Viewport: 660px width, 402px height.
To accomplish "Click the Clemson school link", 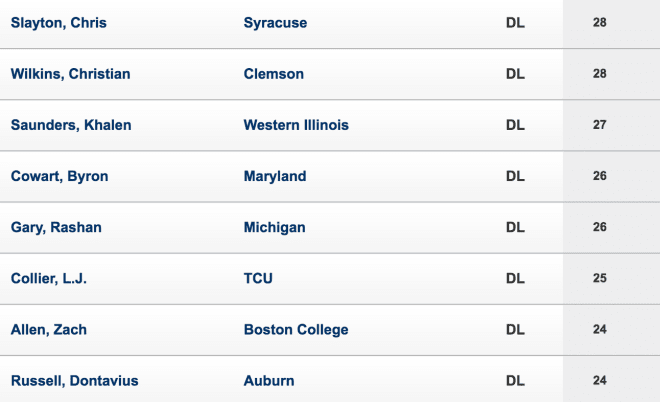I will (x=274, y=74).
